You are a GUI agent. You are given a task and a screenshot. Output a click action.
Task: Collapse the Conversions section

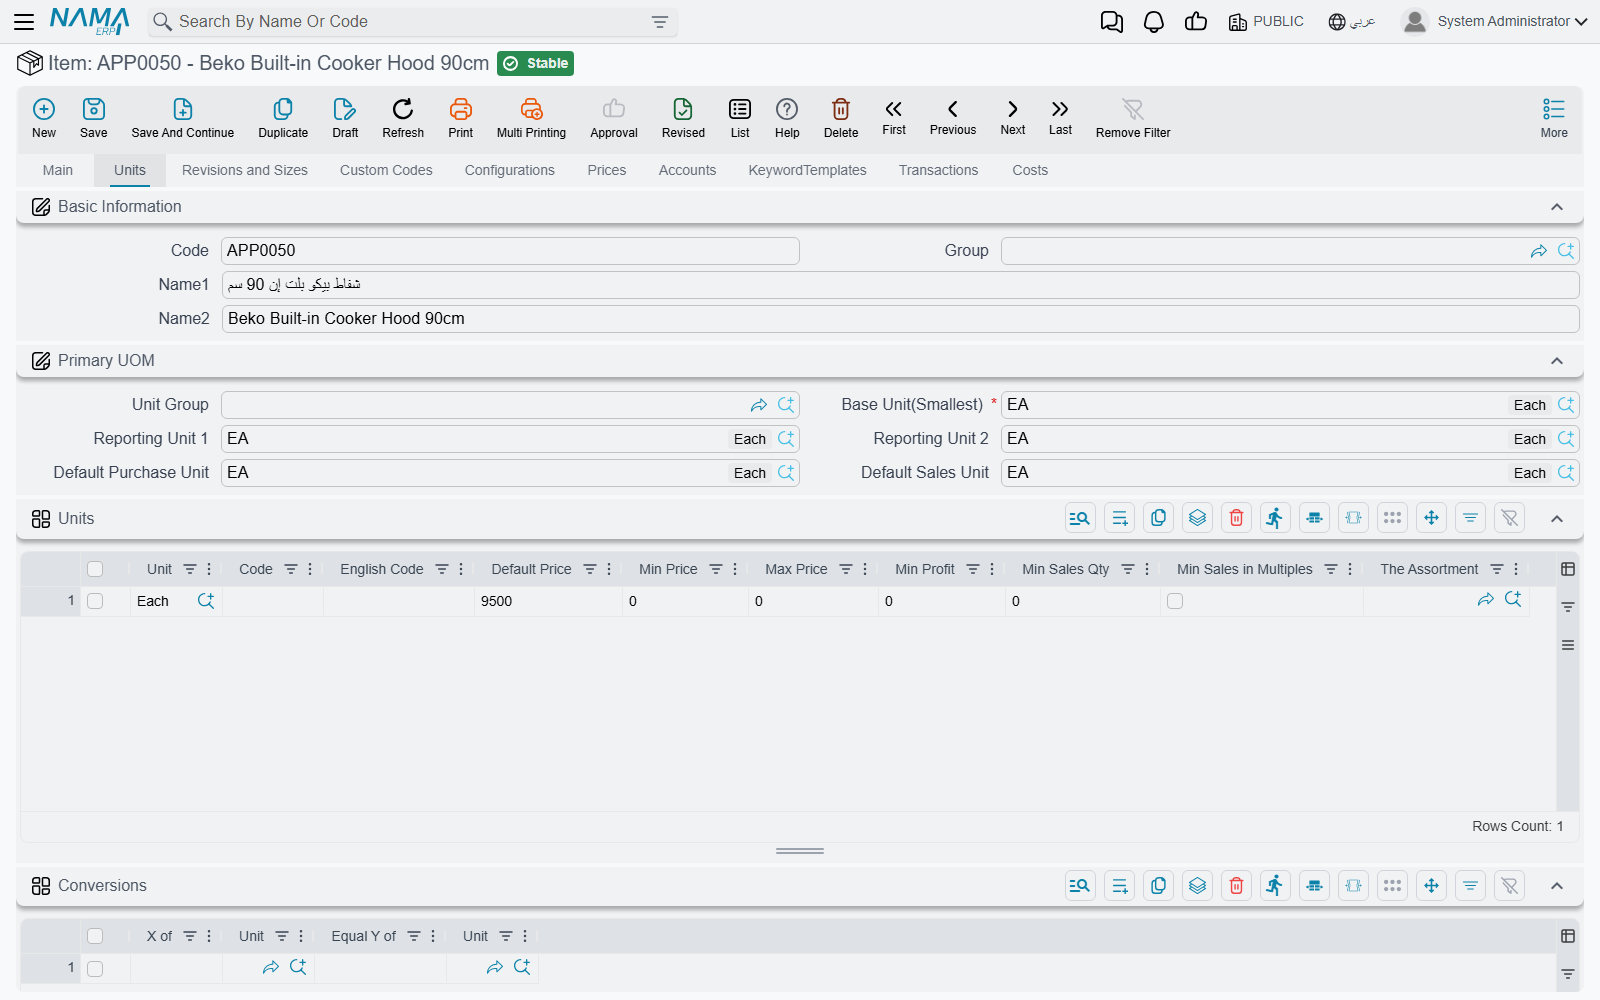(x=1557, y=886)
